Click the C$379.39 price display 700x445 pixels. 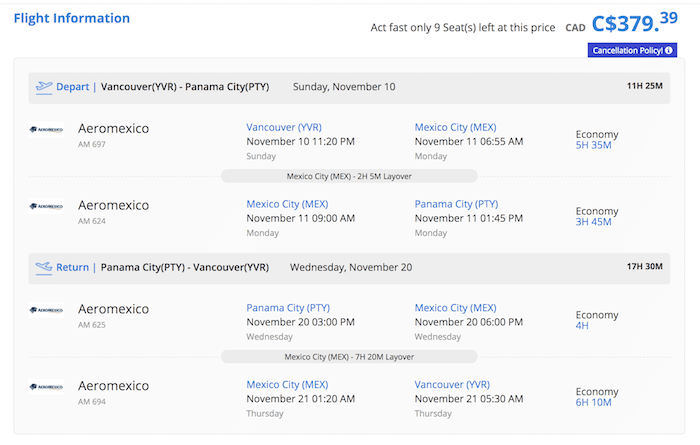pos(634,22)
